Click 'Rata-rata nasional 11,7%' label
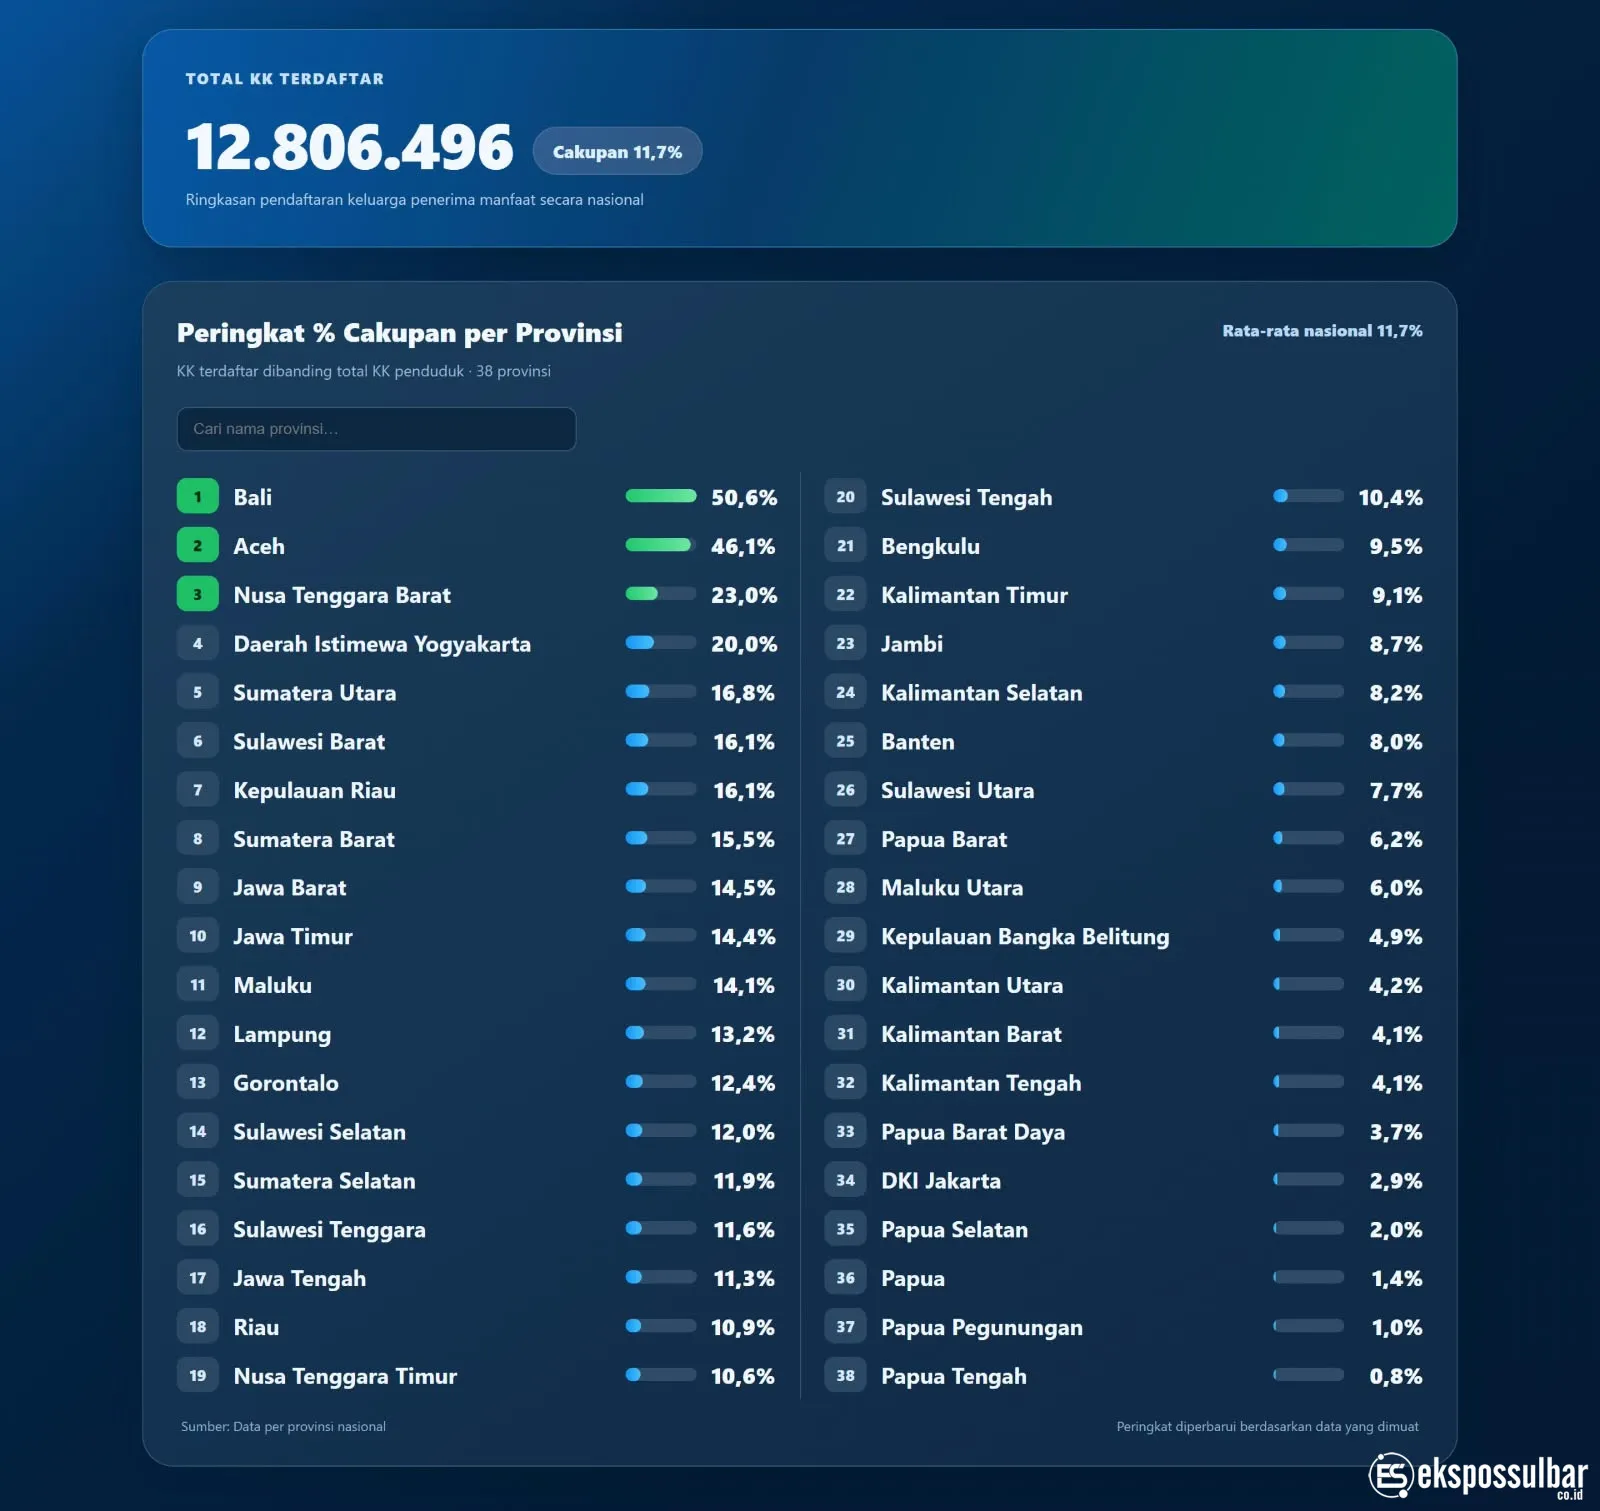The image size is (1600, 1511). (1322, 331)
